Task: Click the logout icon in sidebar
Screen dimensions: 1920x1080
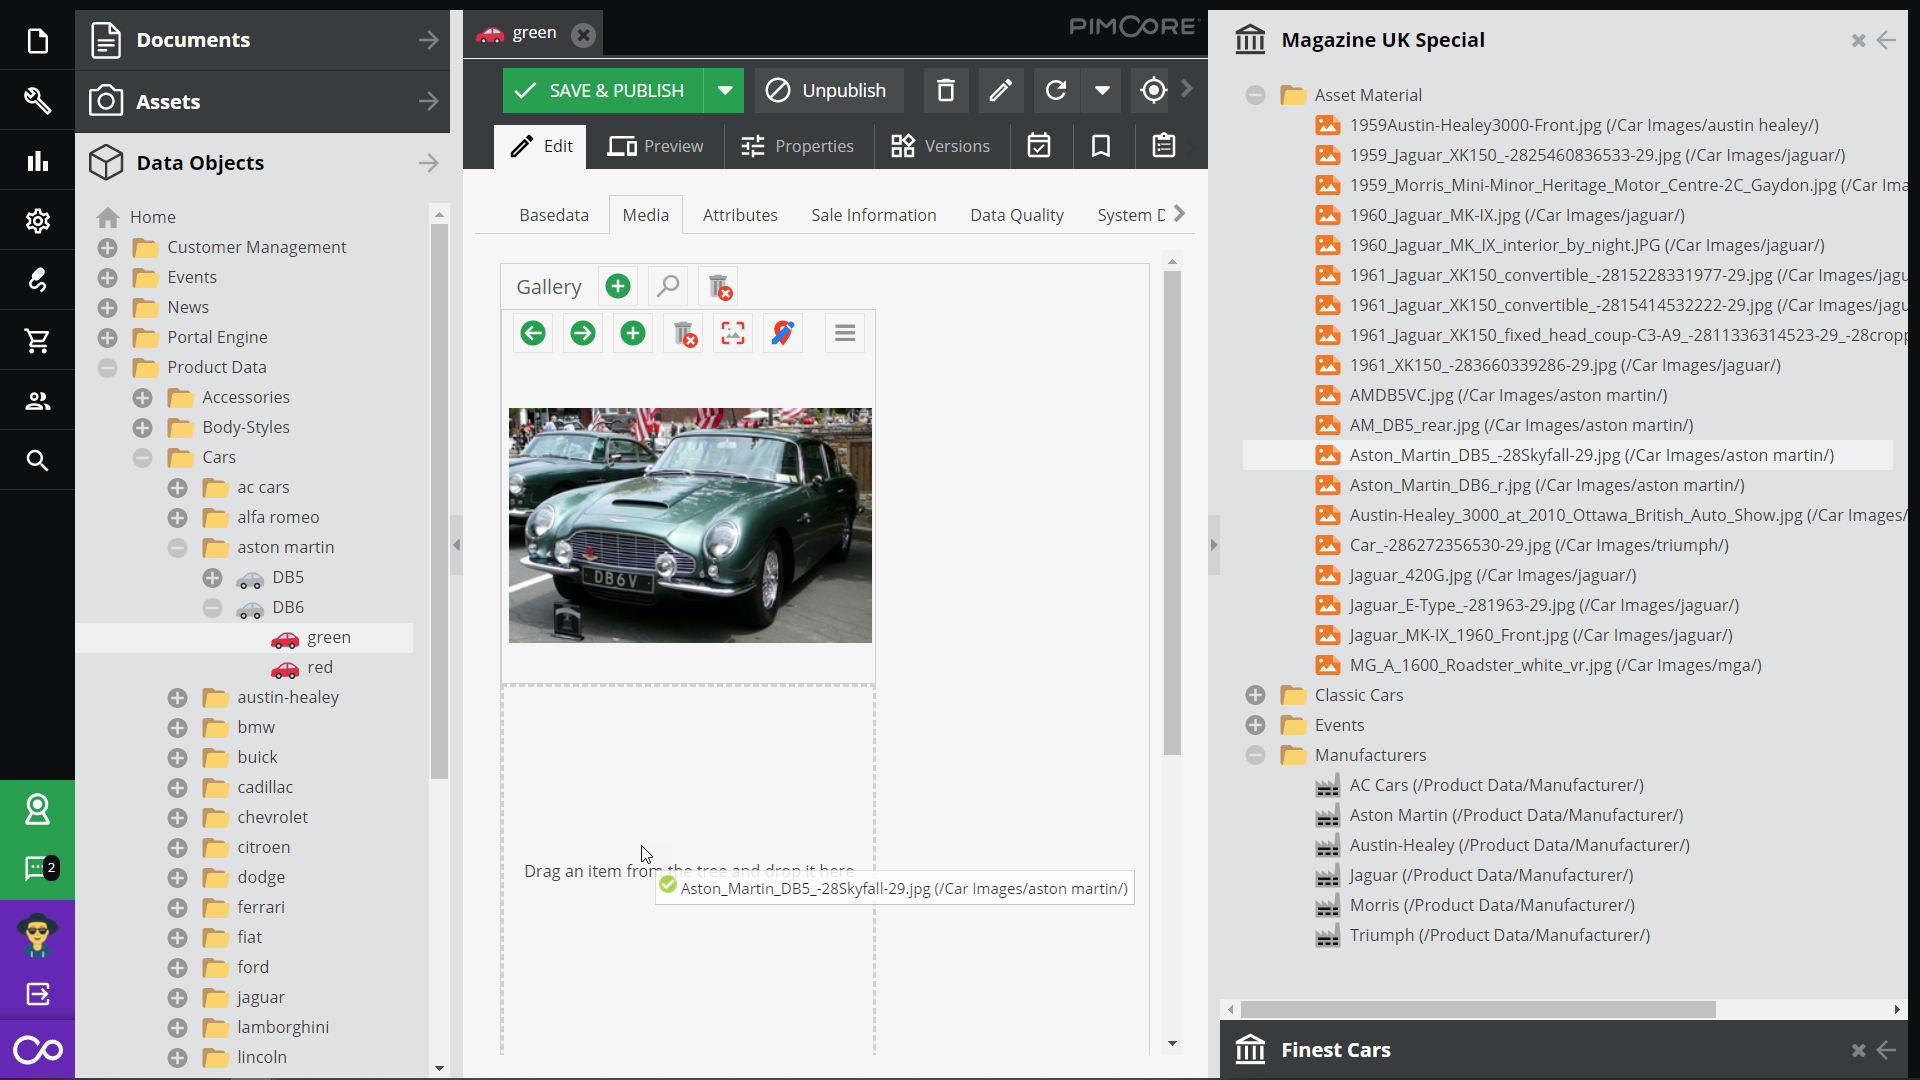Action: click(x=37, y=994)
